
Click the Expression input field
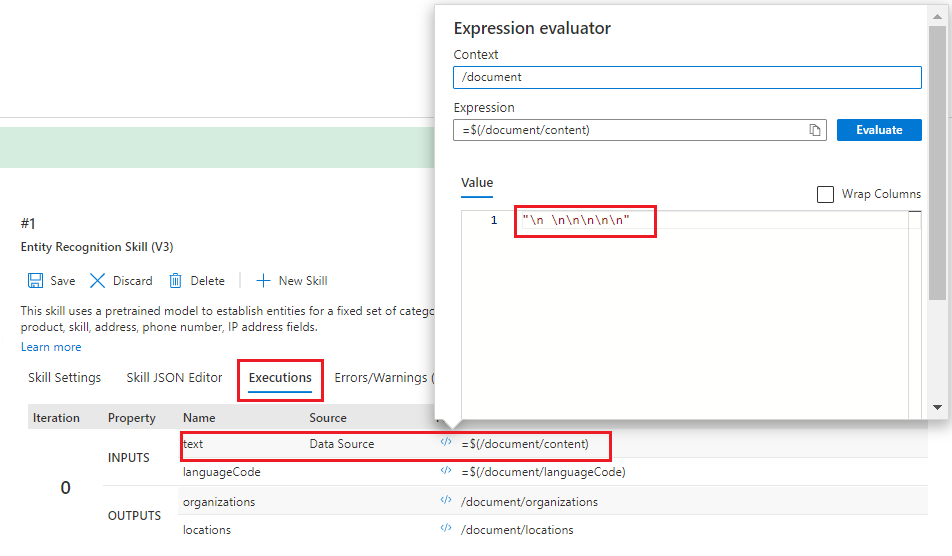point(630,130)
